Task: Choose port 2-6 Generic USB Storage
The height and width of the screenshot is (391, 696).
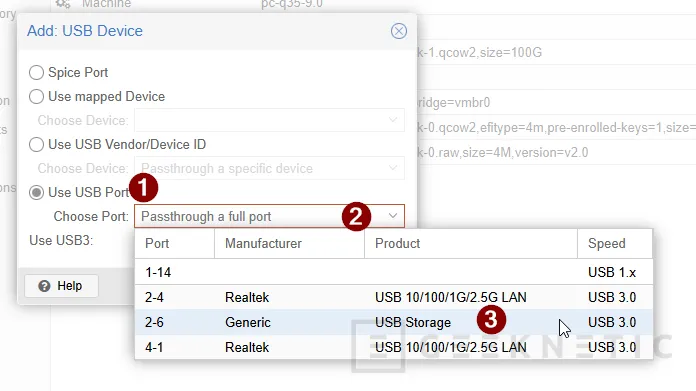Action: [x=394, y=322]
